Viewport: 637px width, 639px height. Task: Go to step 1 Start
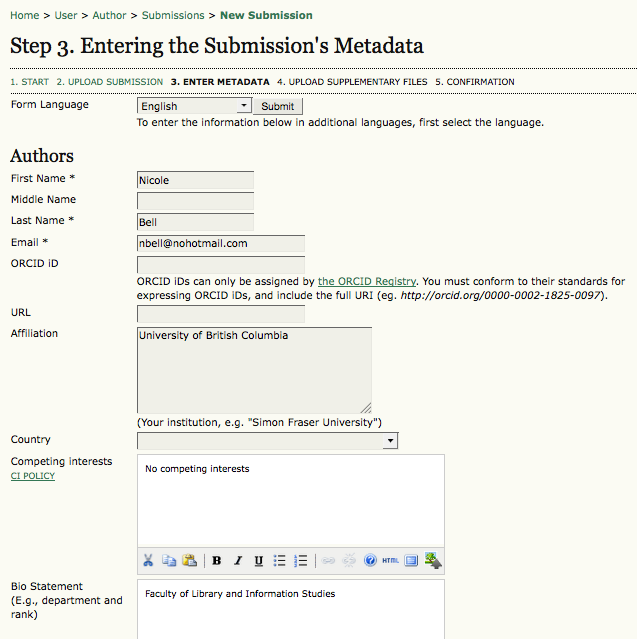pos(29,82)
